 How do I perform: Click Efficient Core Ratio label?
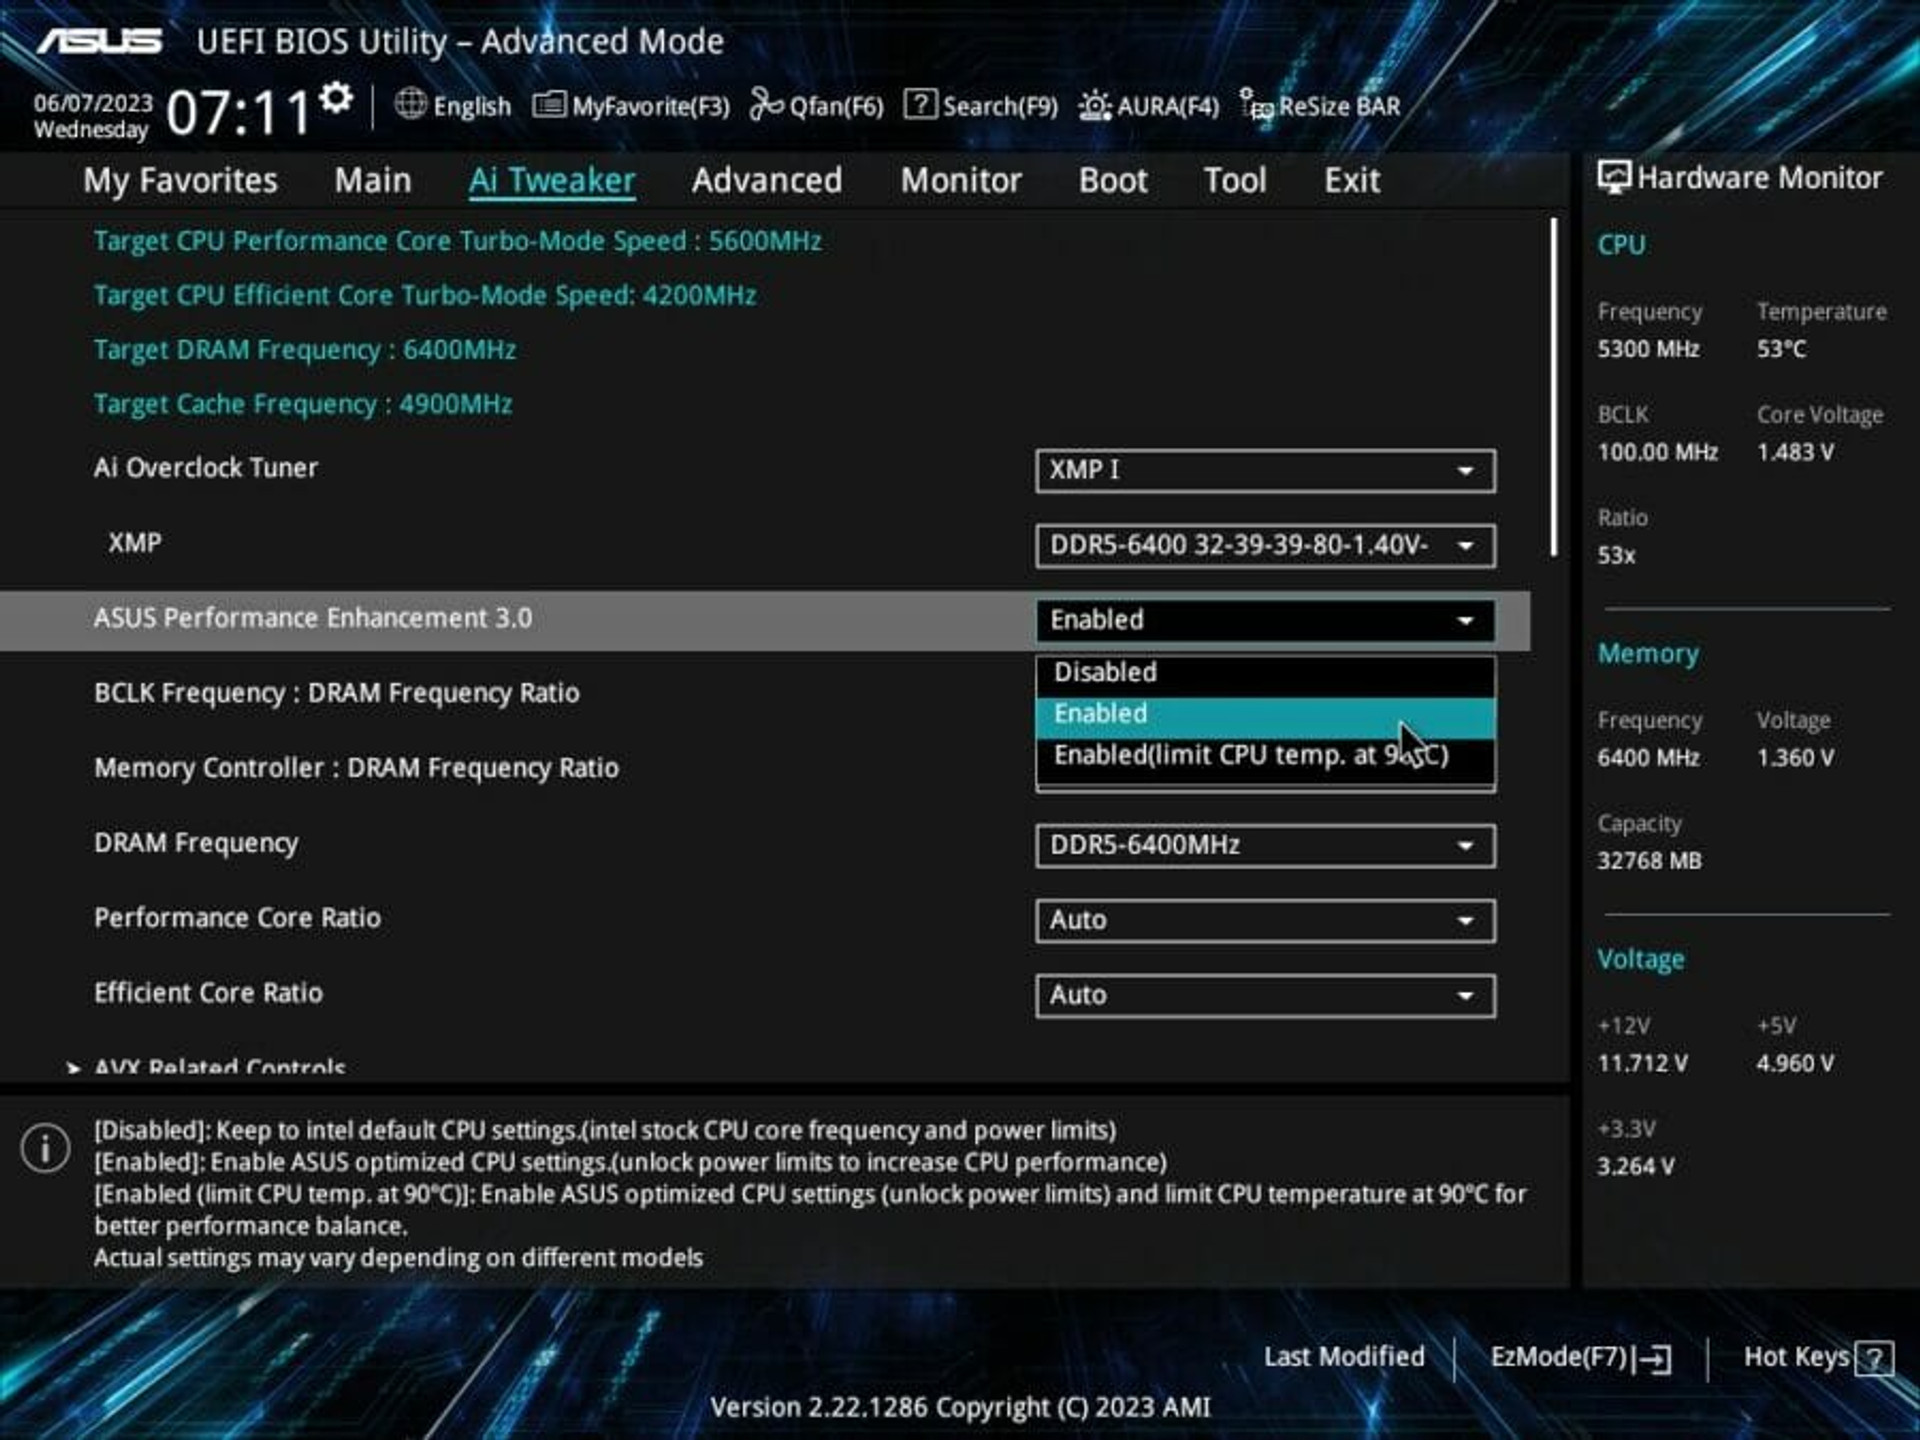coord(208,993)
